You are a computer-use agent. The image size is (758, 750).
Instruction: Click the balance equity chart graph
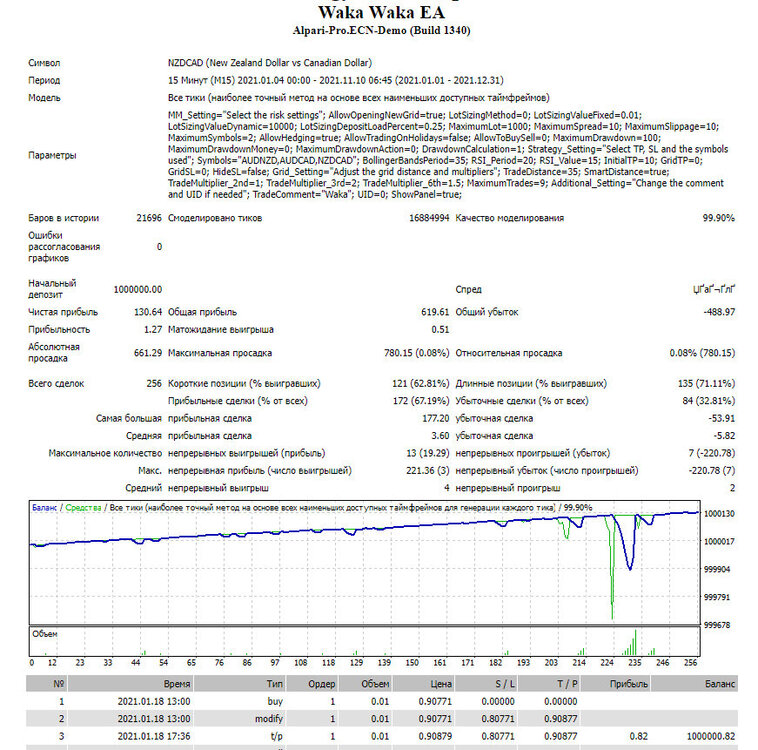[364, 563]
